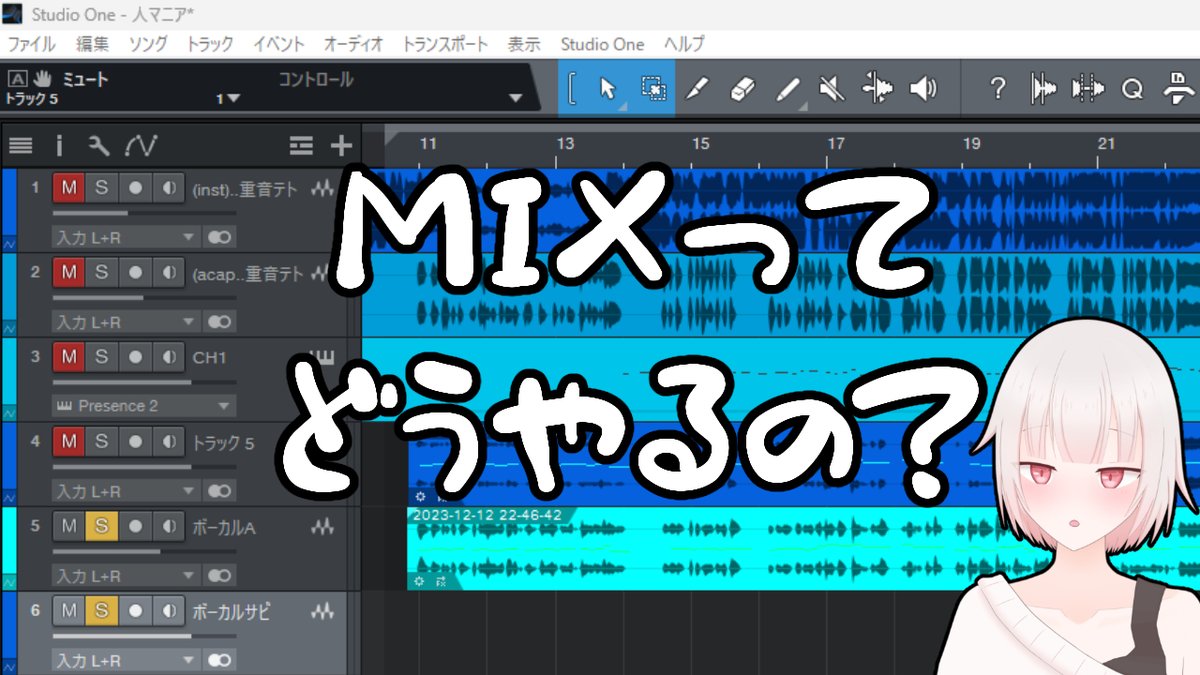Click the question mark help icon
Viewport: 1200px width, 675px height.
tap(997, 88)
